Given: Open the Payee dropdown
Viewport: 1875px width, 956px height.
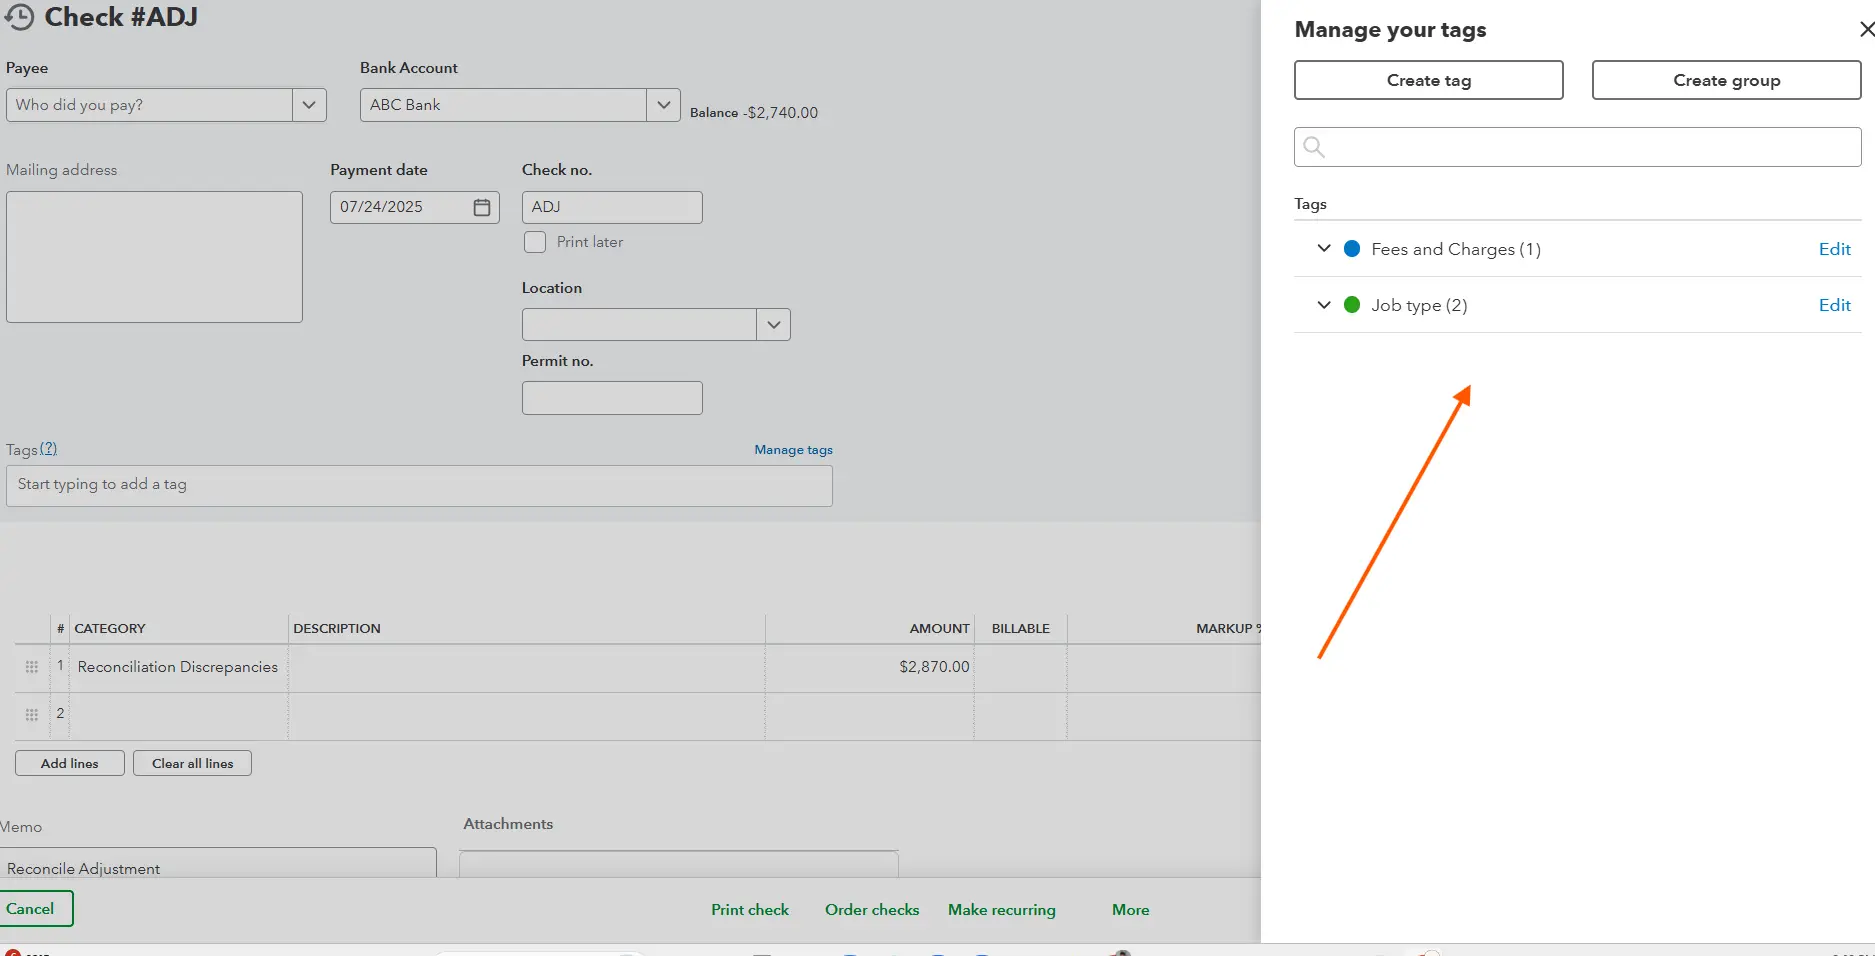Looking at the screenshot, I should click(x=309, y=105).
